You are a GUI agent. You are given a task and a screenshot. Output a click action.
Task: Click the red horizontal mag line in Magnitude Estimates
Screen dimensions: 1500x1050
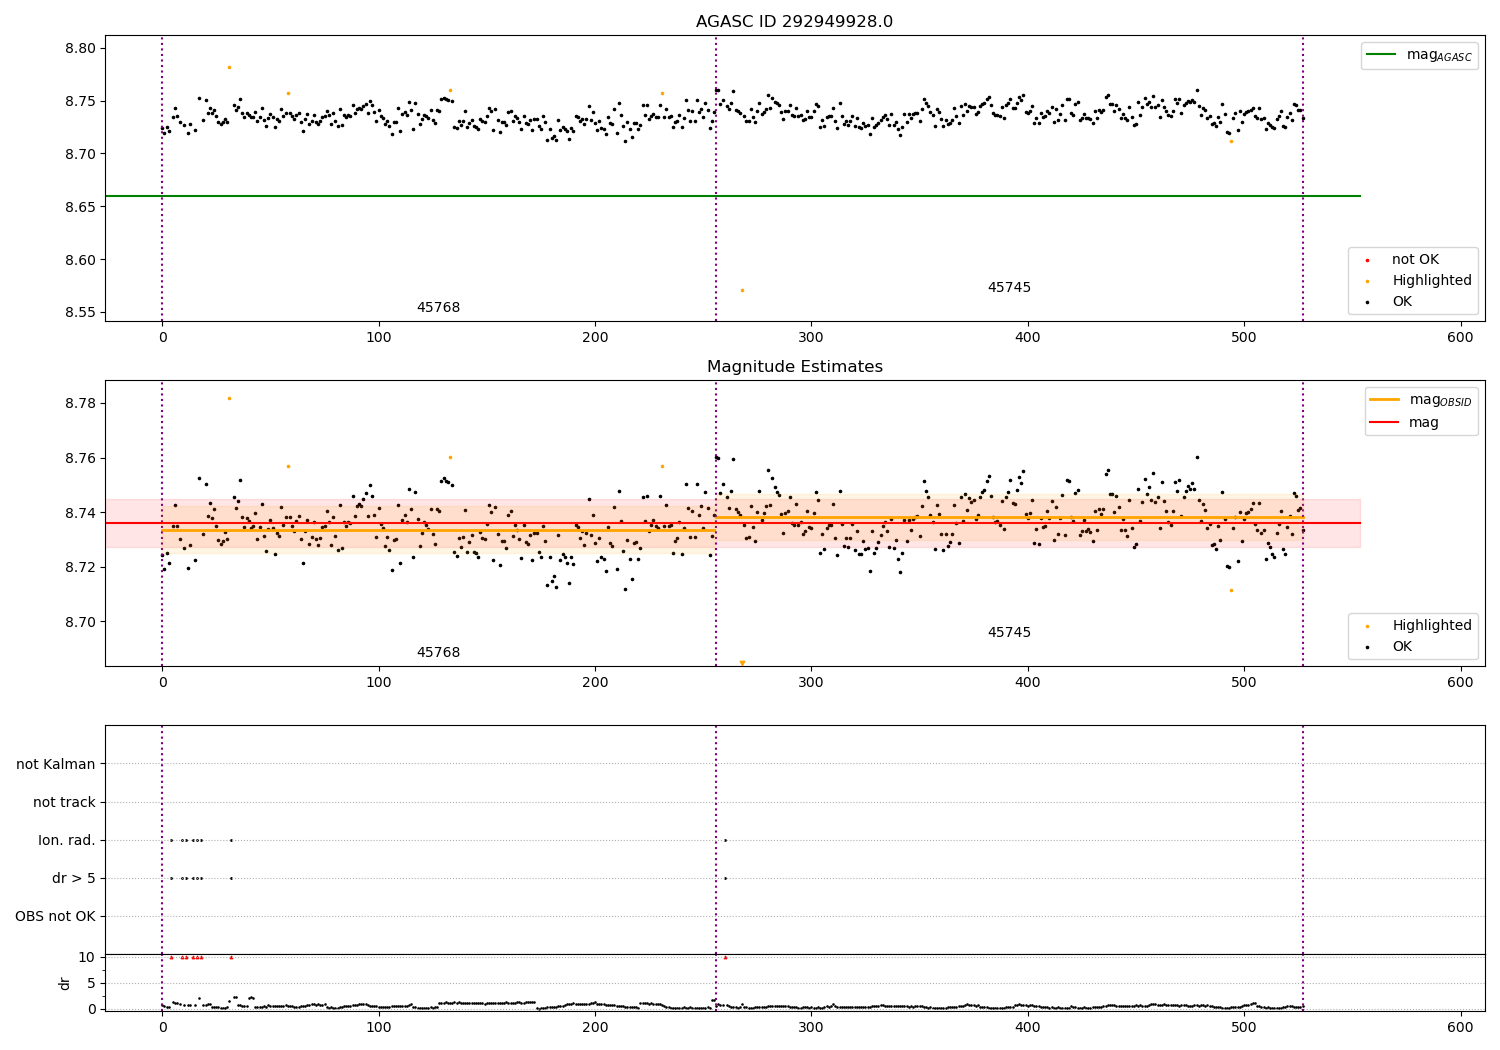point(733,523)
